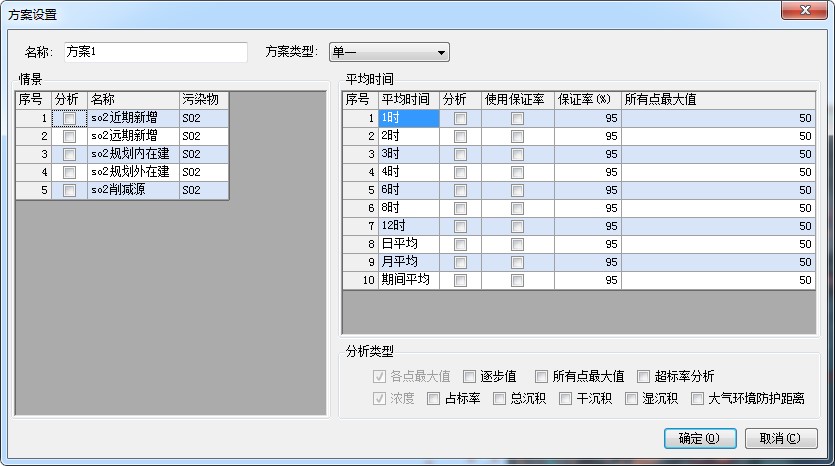Select the 保证率 value for 12时 row
The image size is (835, 466).
(587, 226)
